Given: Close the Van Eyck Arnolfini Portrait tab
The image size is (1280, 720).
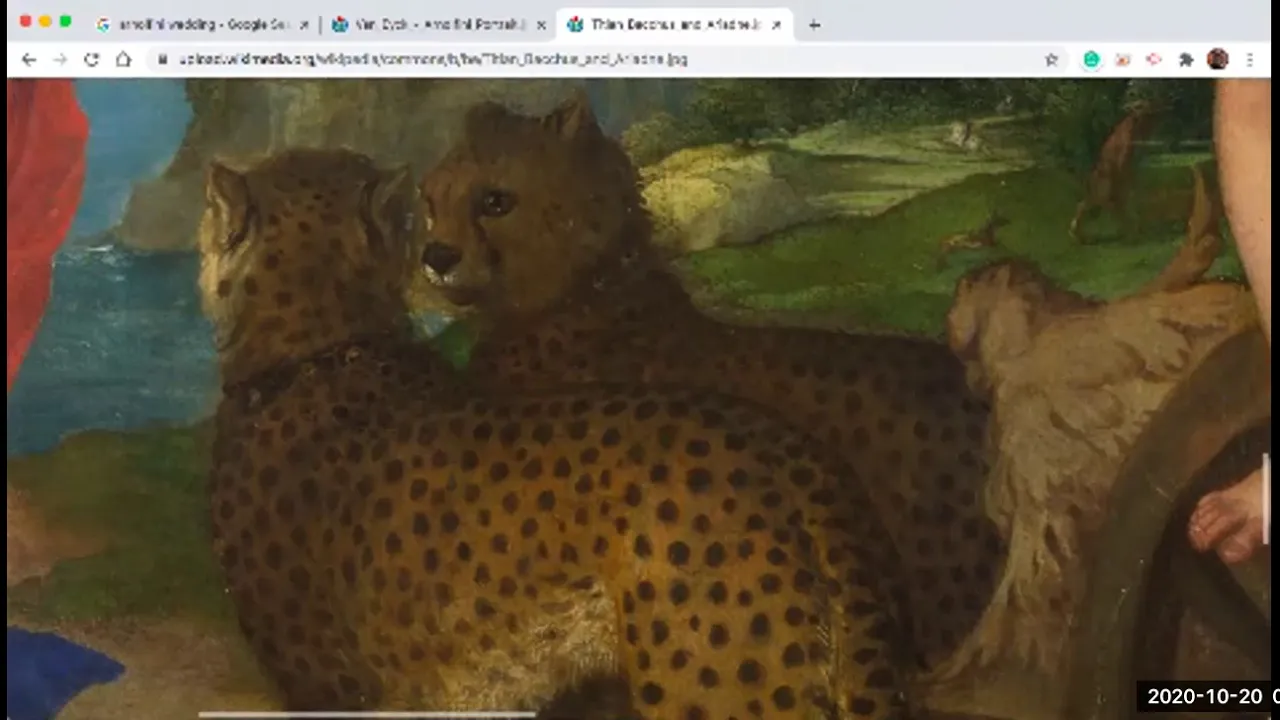Looking at the screenshot, I should (541, 25).
